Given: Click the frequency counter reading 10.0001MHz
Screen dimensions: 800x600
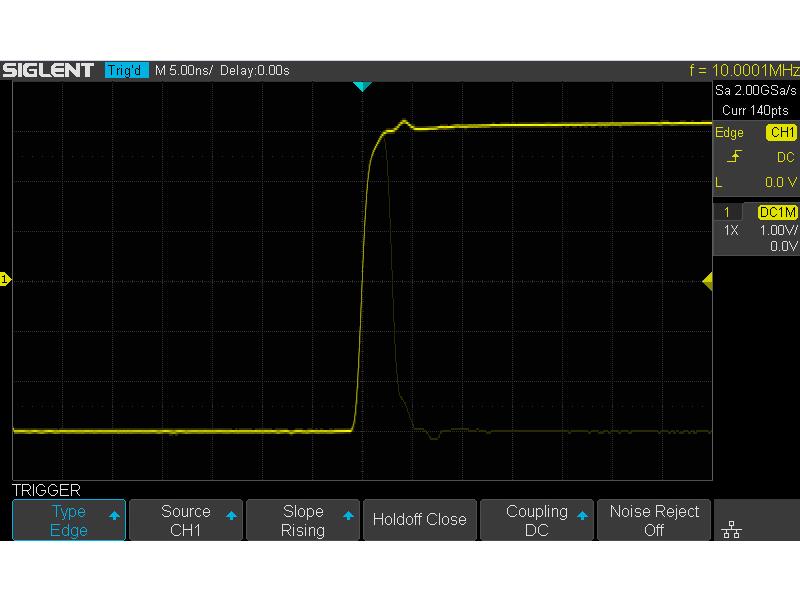Looking at the screenshot, I should click(744, 70).
